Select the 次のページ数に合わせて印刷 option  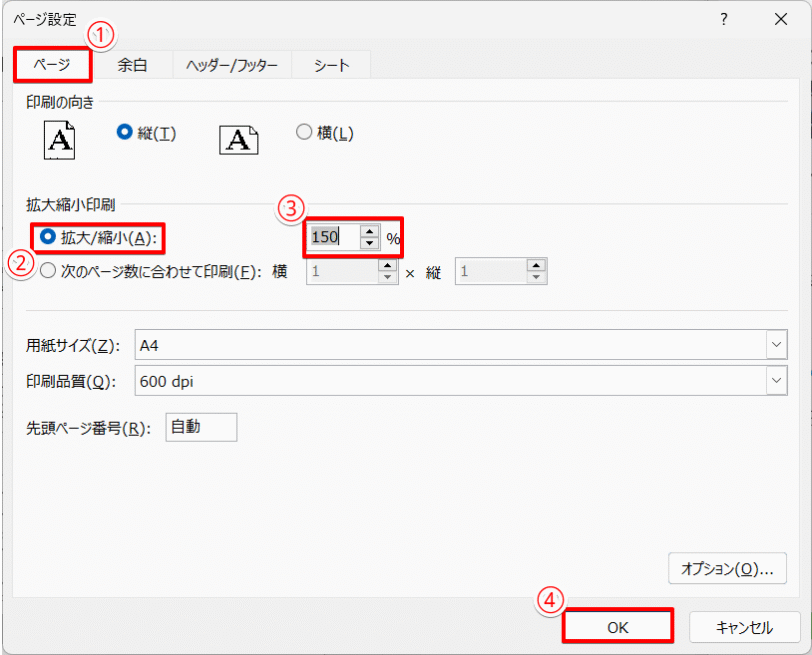point(47,270)
